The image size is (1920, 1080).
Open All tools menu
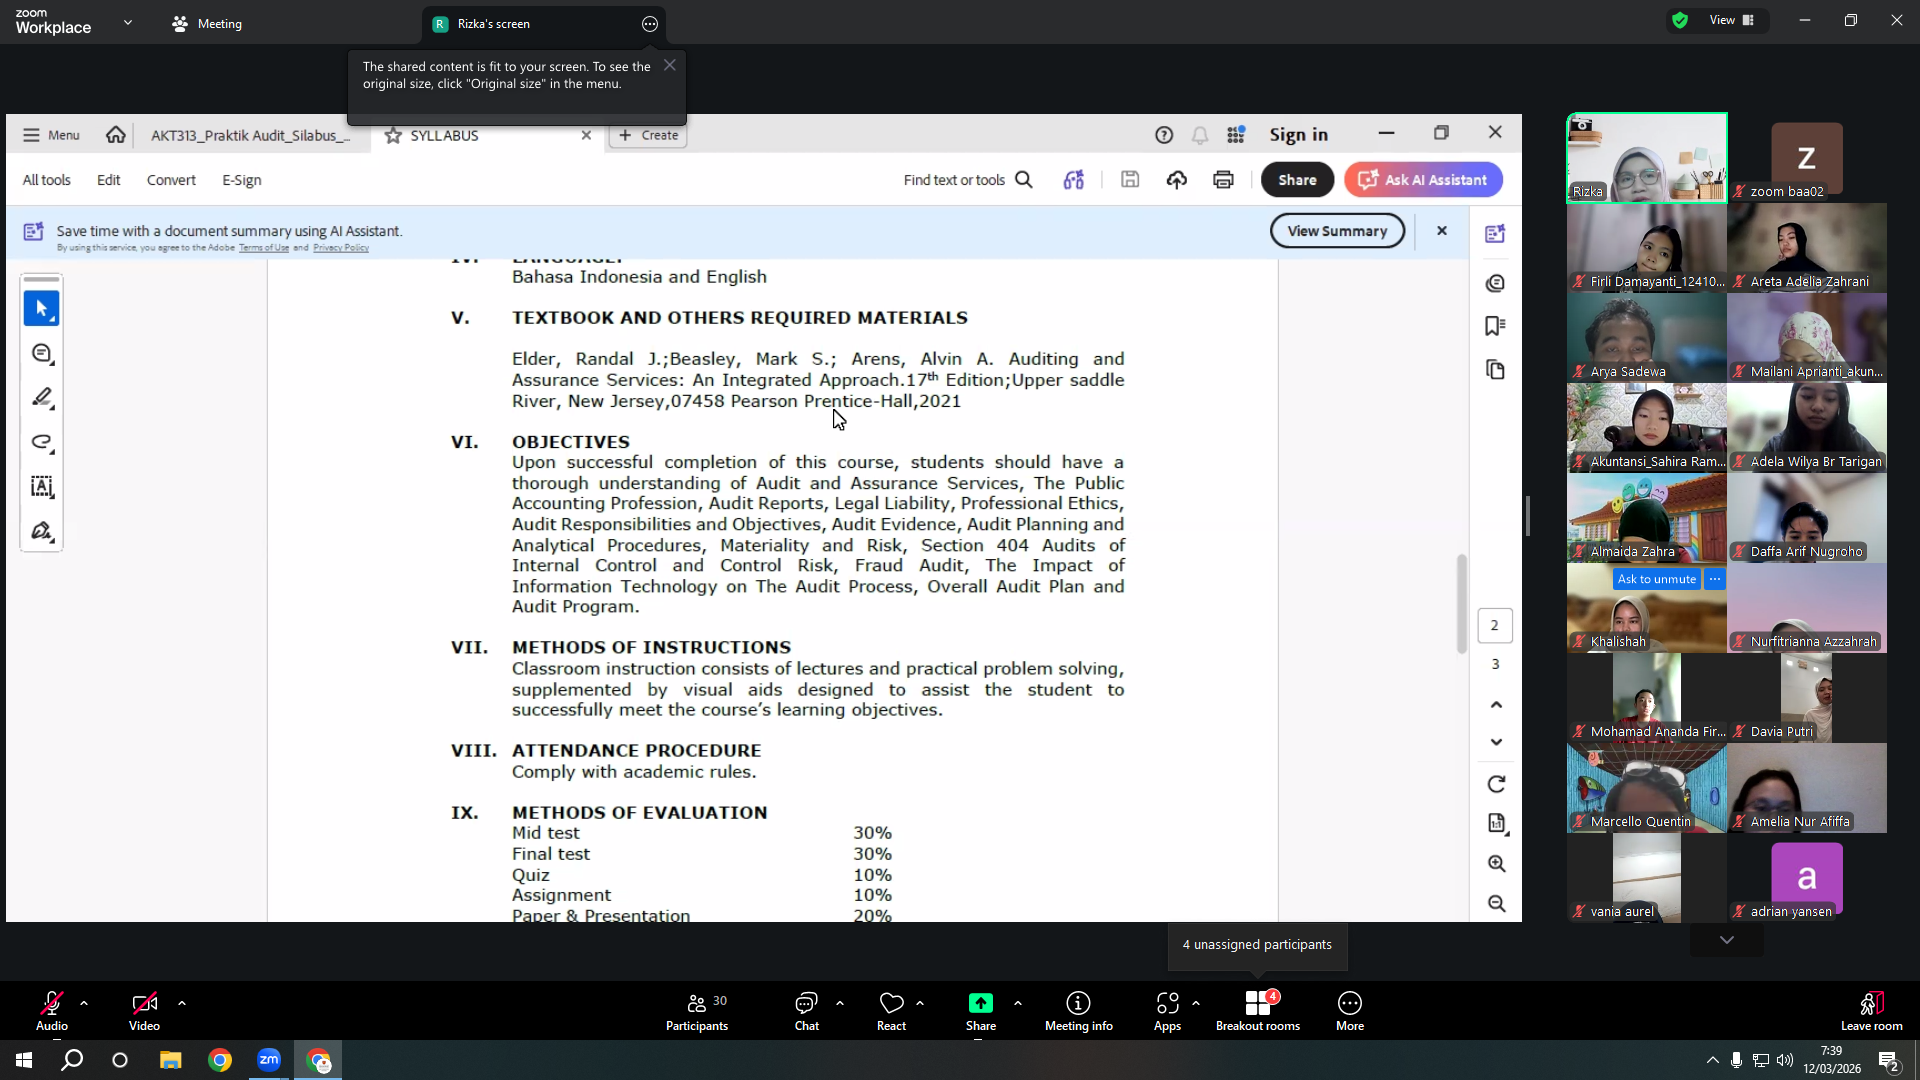[x=47, y=180]
